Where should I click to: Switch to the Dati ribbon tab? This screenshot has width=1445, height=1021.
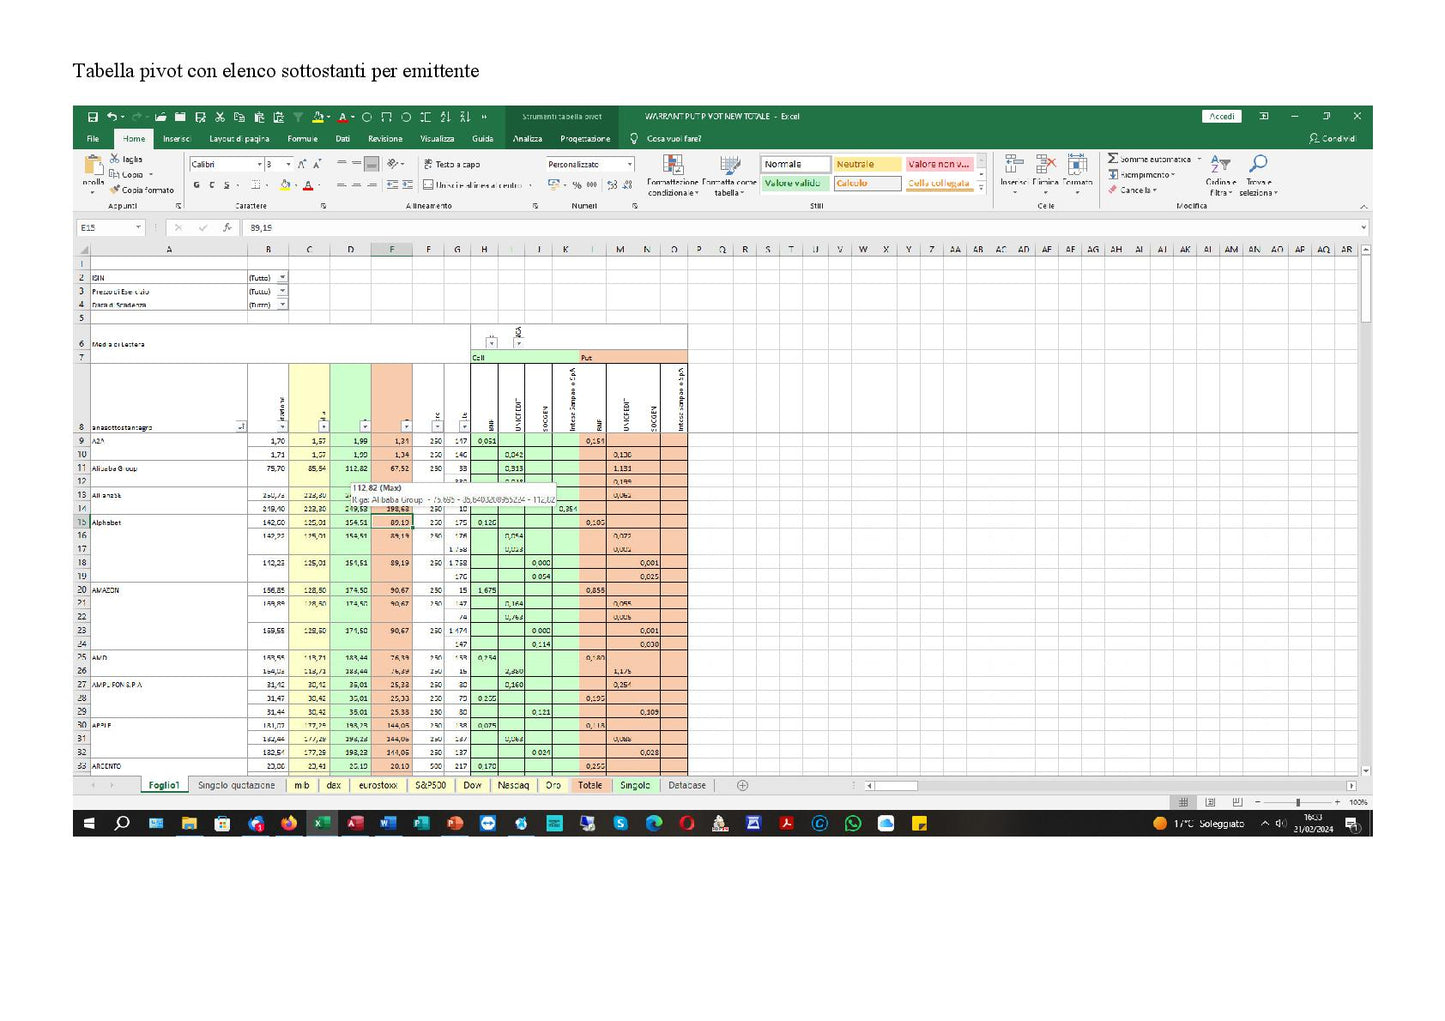coord(343,139)
